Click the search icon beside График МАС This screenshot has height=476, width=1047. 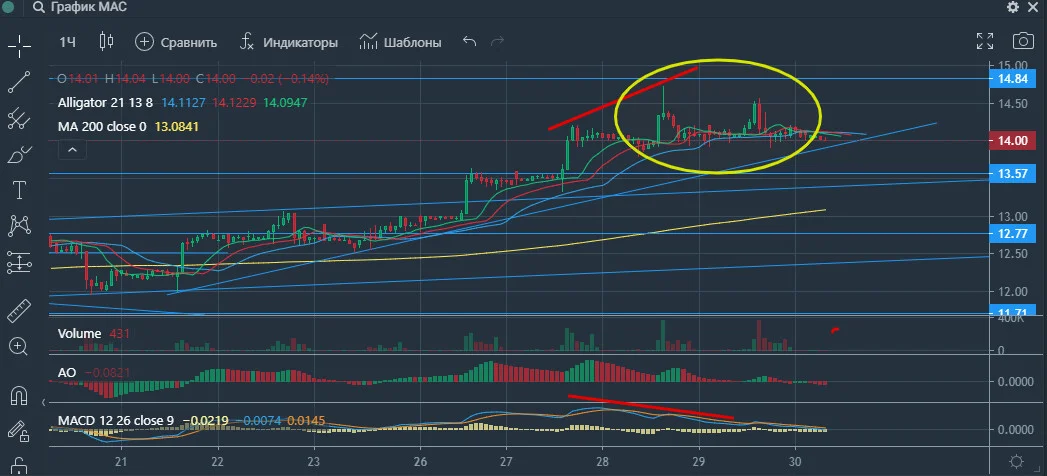click(39, 7)
